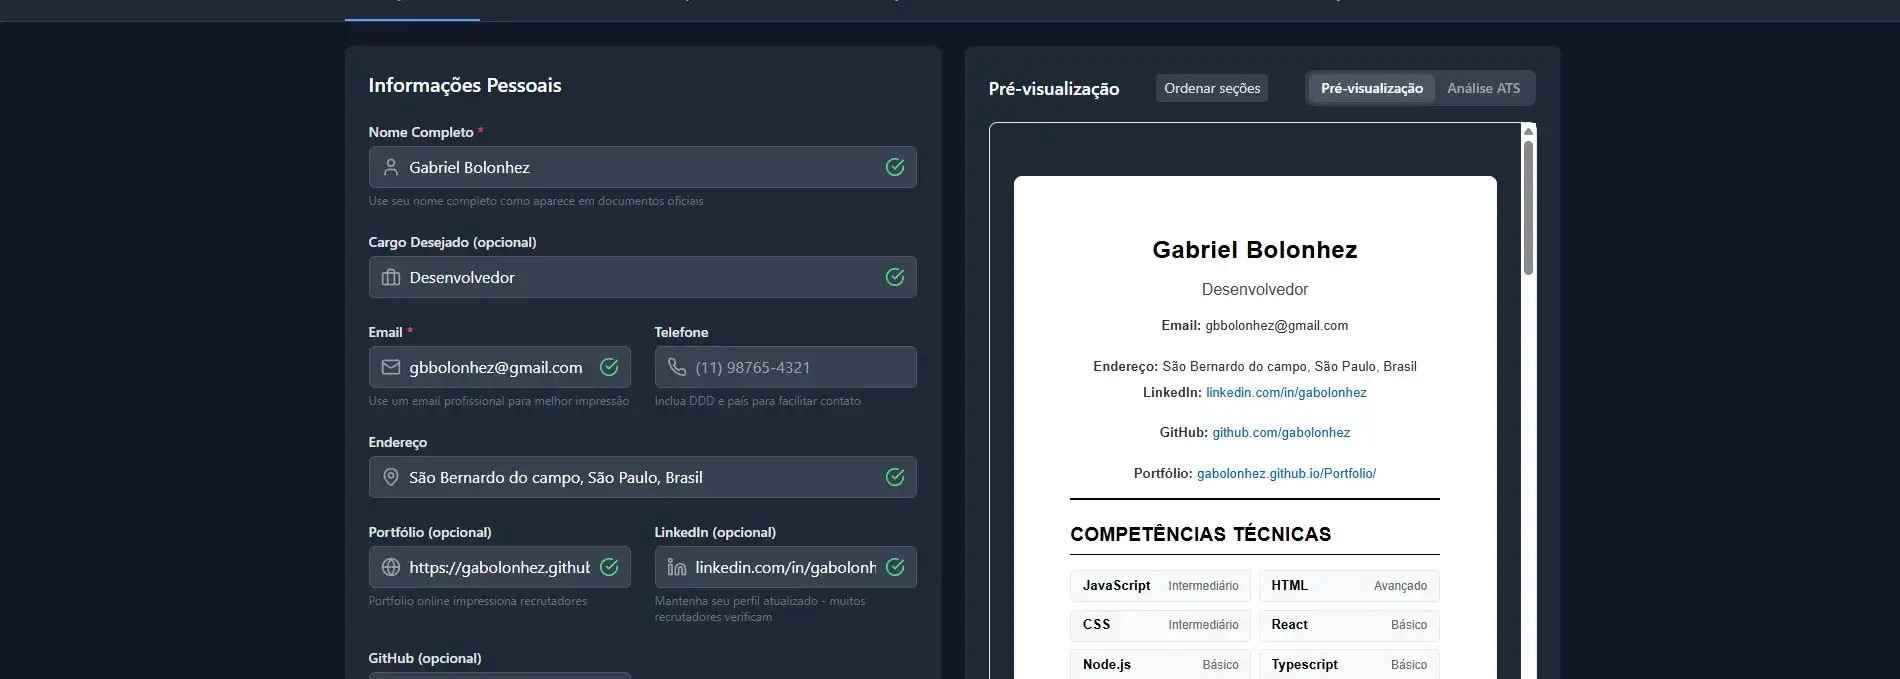Open linkedin.com/in/gabolonhez link in preview
The width and height of the screenshot is (1900, 679).
(x=1286, y=392)
